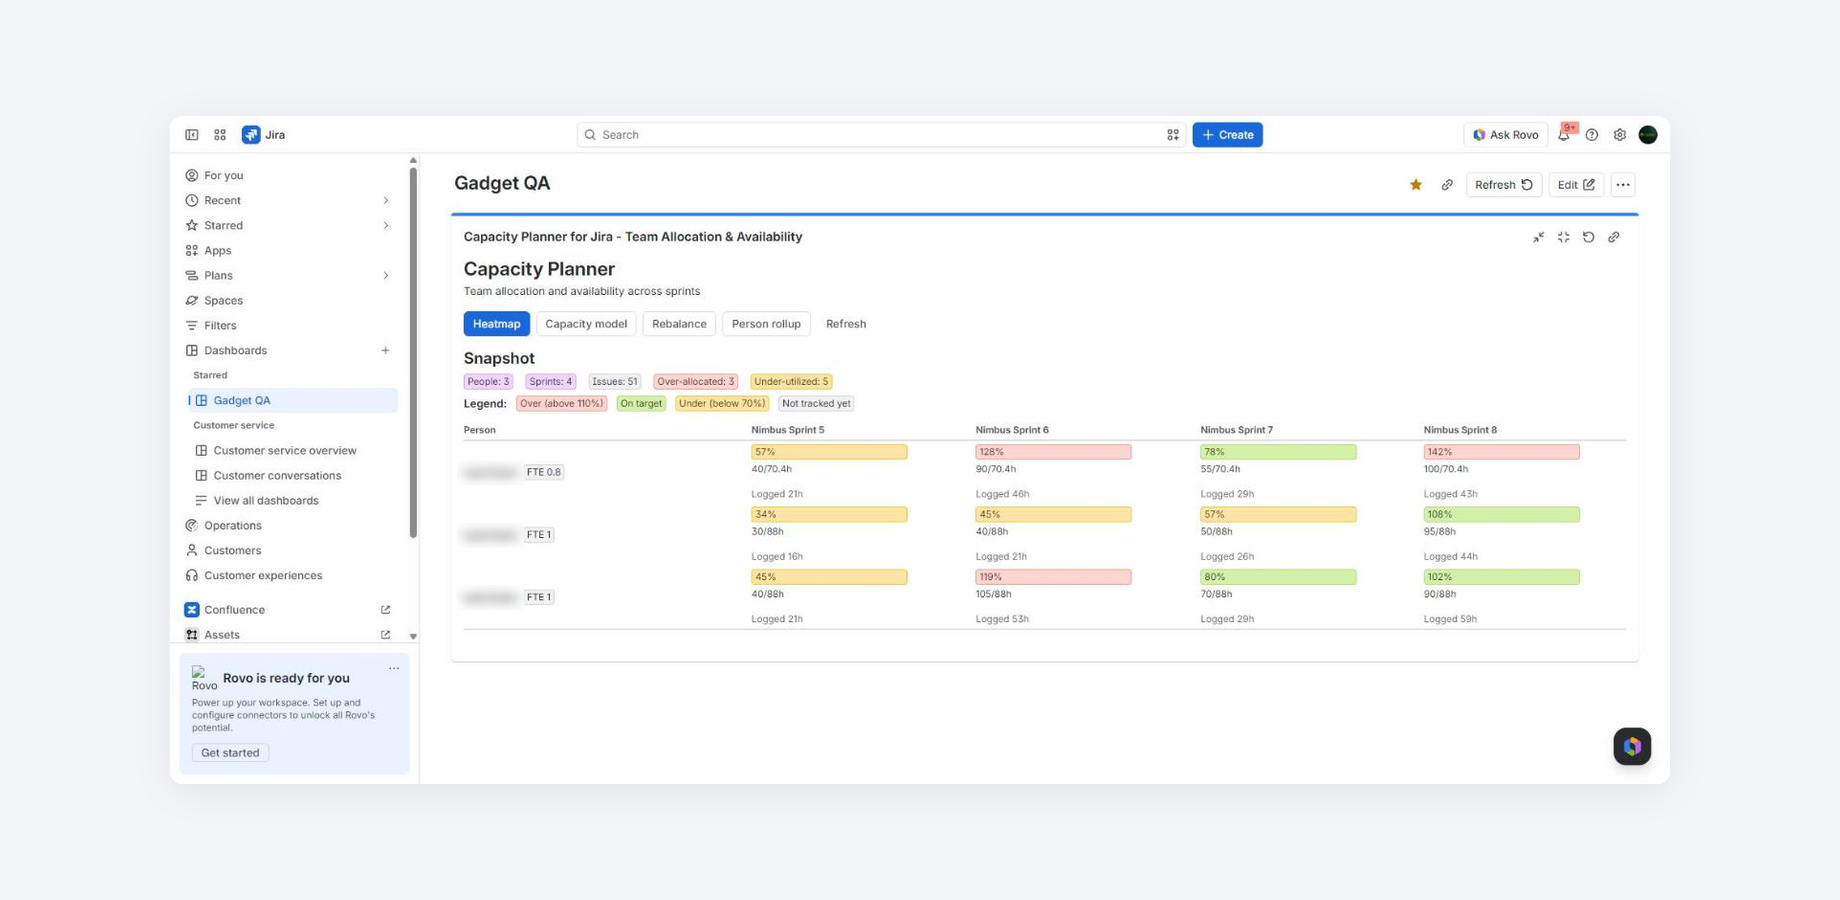Open the Filters sidebar item
Viewport: 1840px width, 900px height.
220,326
